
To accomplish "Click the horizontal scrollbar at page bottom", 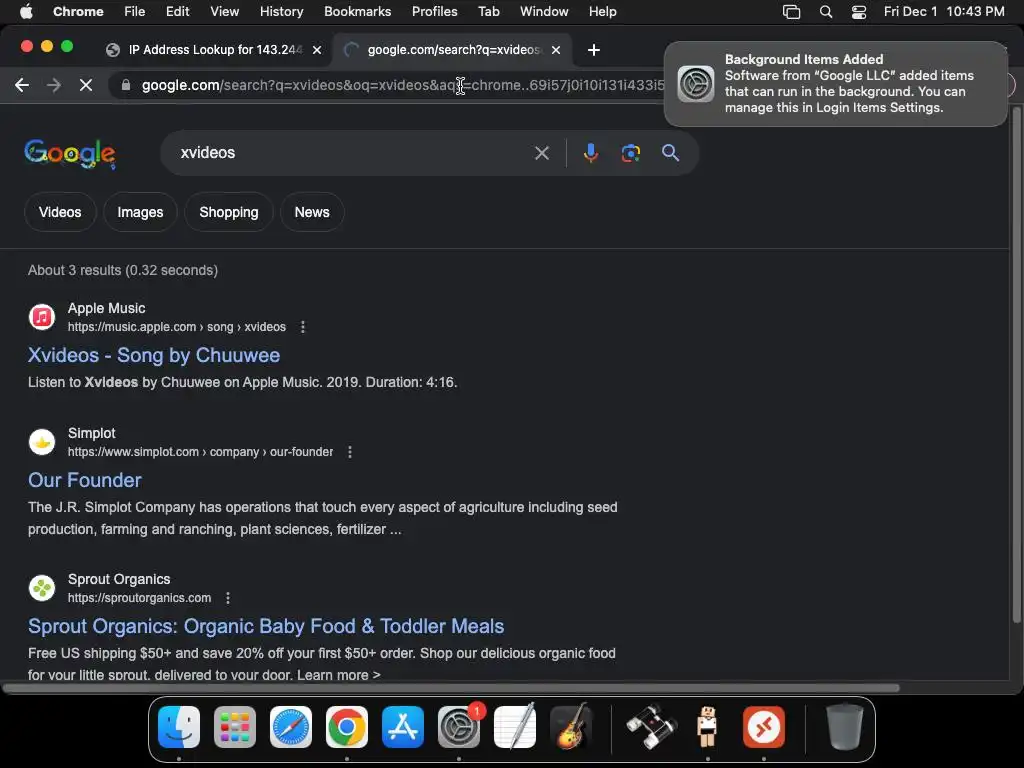I will [451, 688].
